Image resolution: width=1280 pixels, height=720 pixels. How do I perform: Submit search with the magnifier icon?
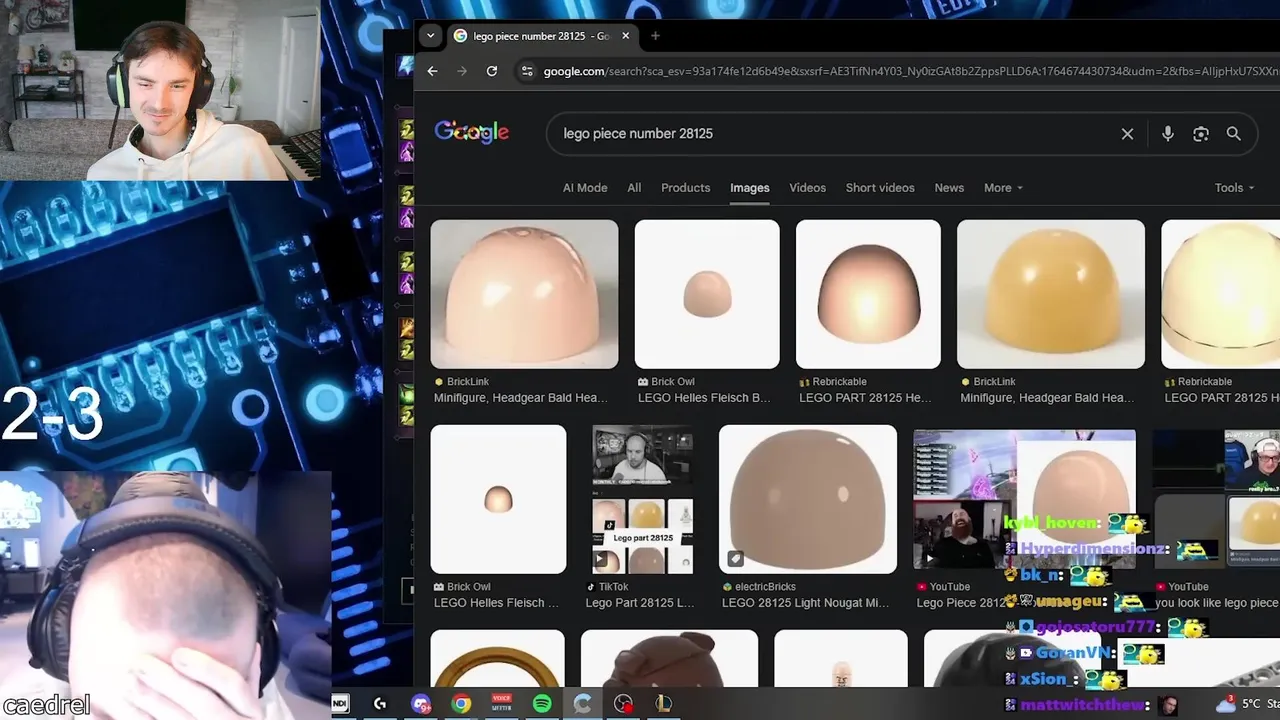tap(1234, 134)
